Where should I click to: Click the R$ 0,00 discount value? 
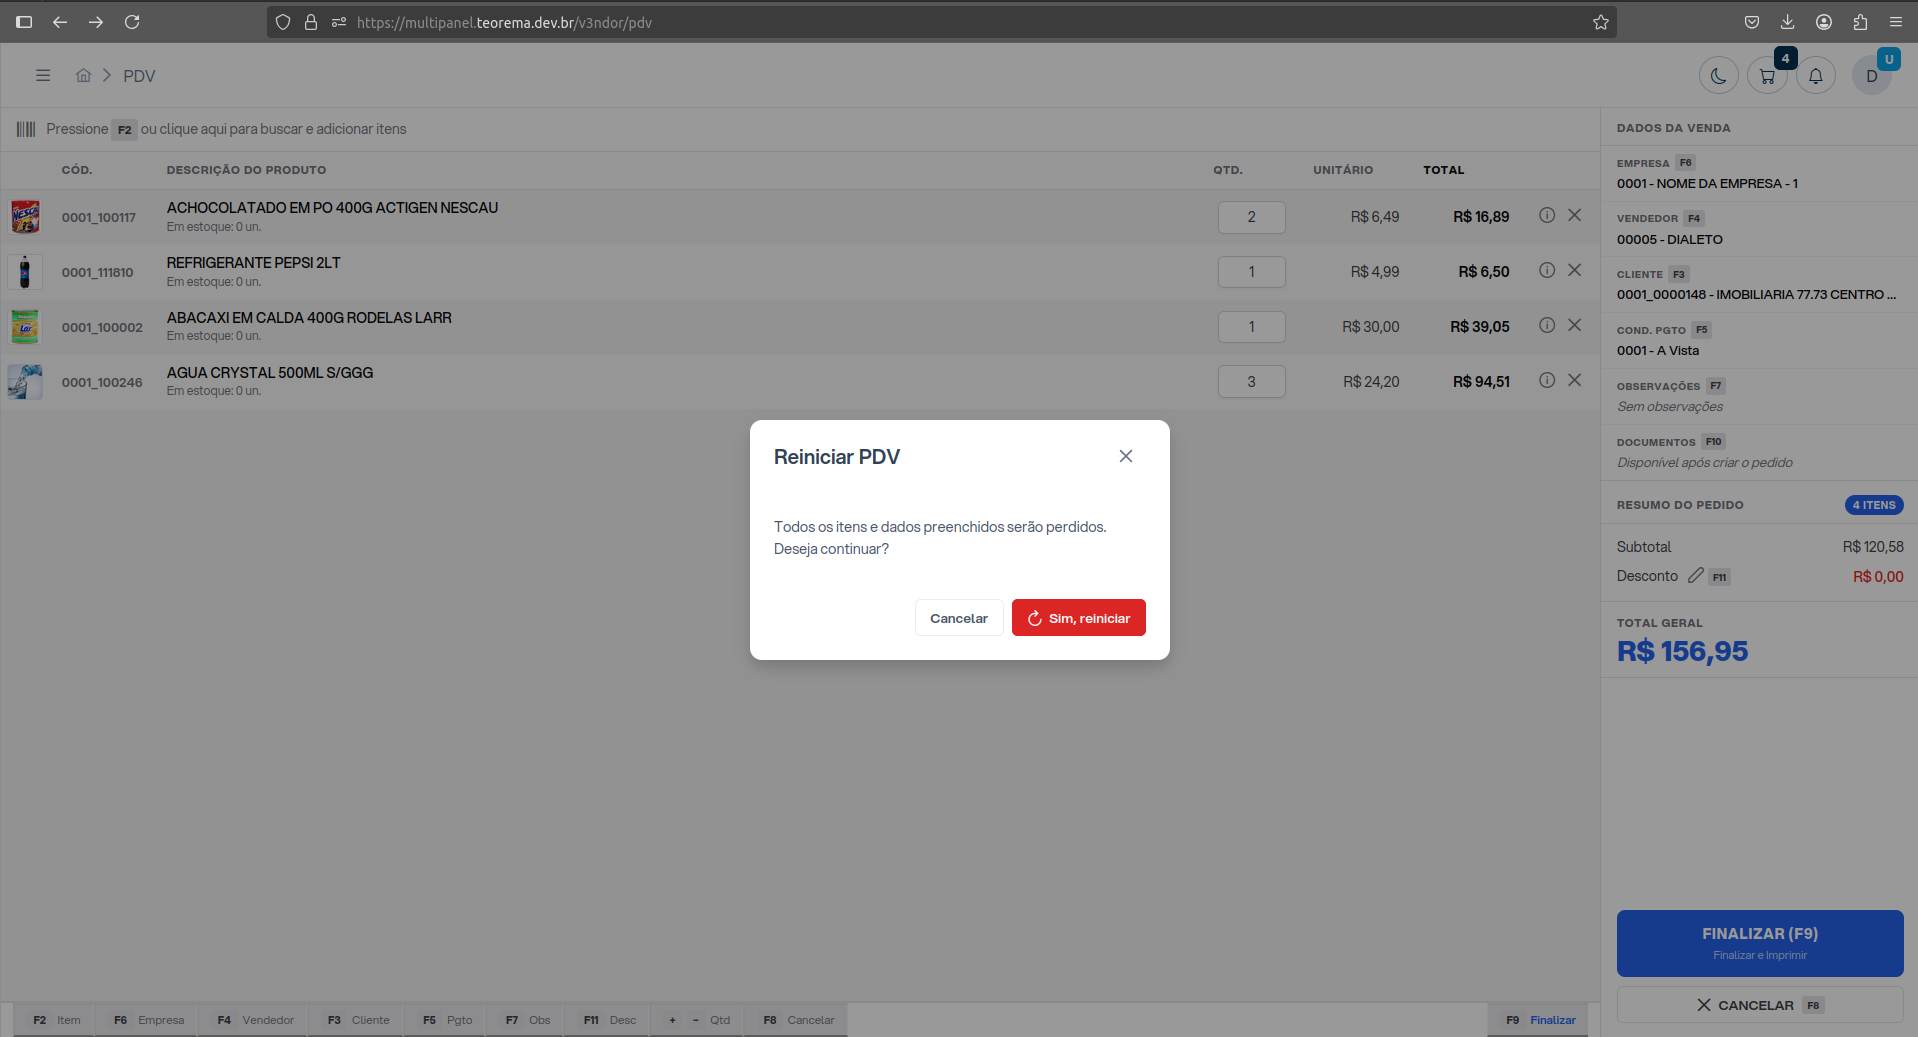(x=1877, y=577)
